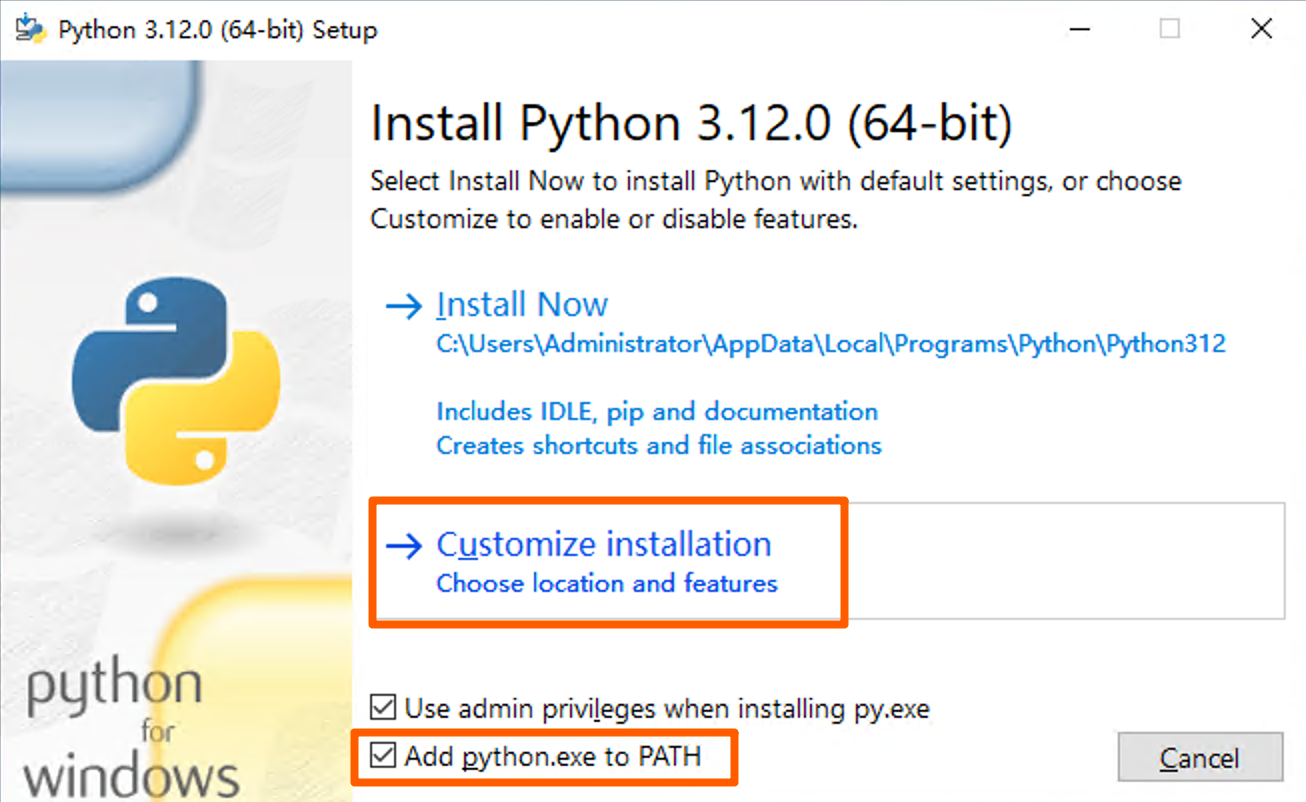Viewport: 1306px width, 802px height.
Task: Click the blue and yellow Python logo
Action: (x=176, y=375)
